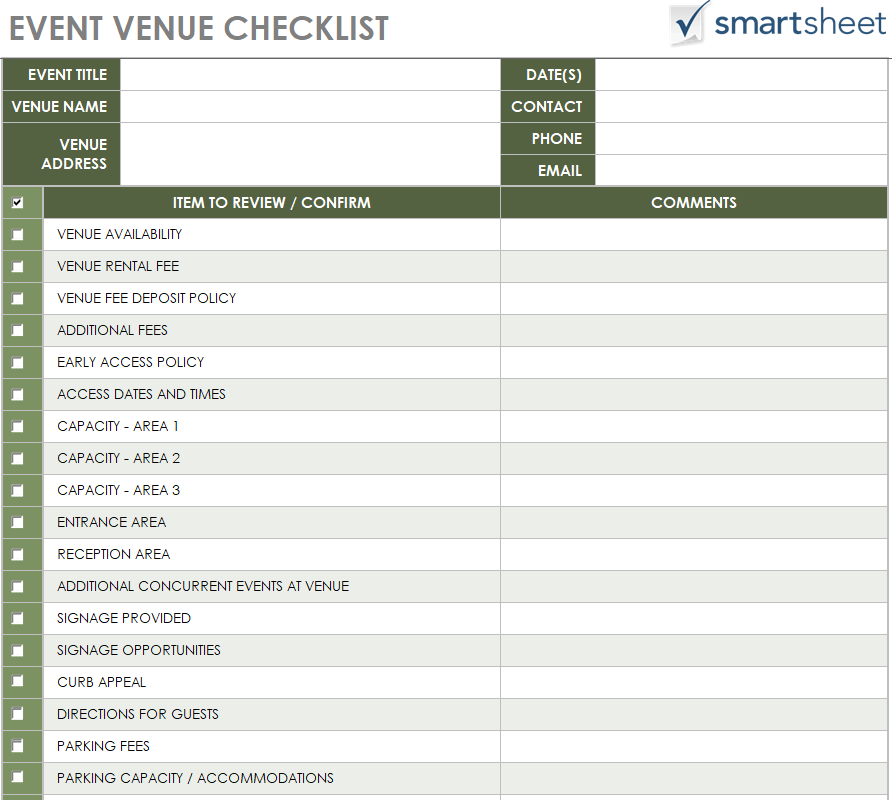
Task: Select the Venue Name input field
Action: (x=310, y=107)
